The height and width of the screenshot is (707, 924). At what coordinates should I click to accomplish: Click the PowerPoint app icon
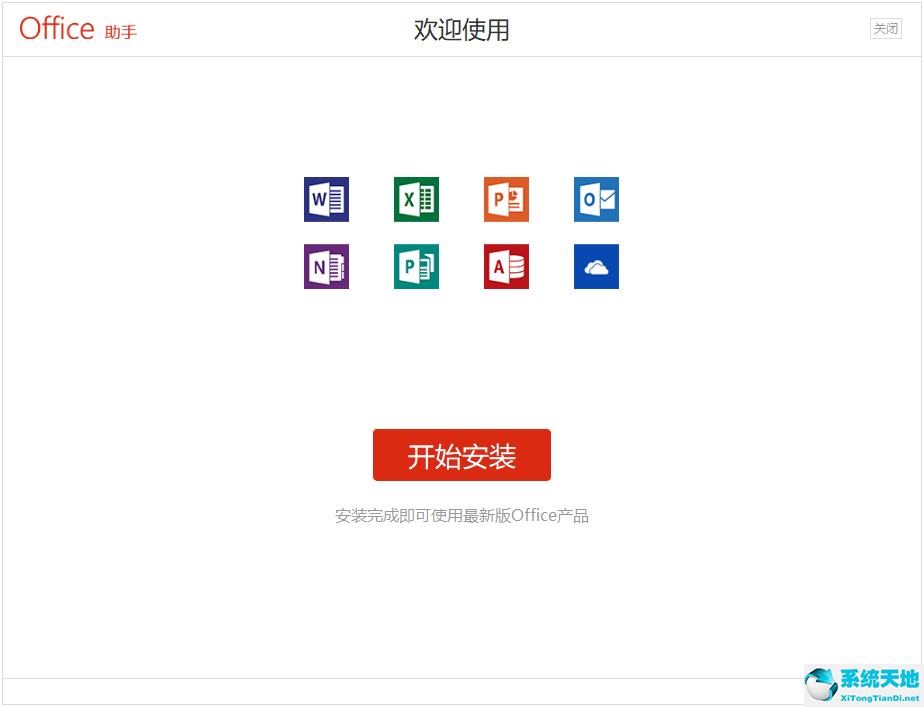tap(506, 199)
